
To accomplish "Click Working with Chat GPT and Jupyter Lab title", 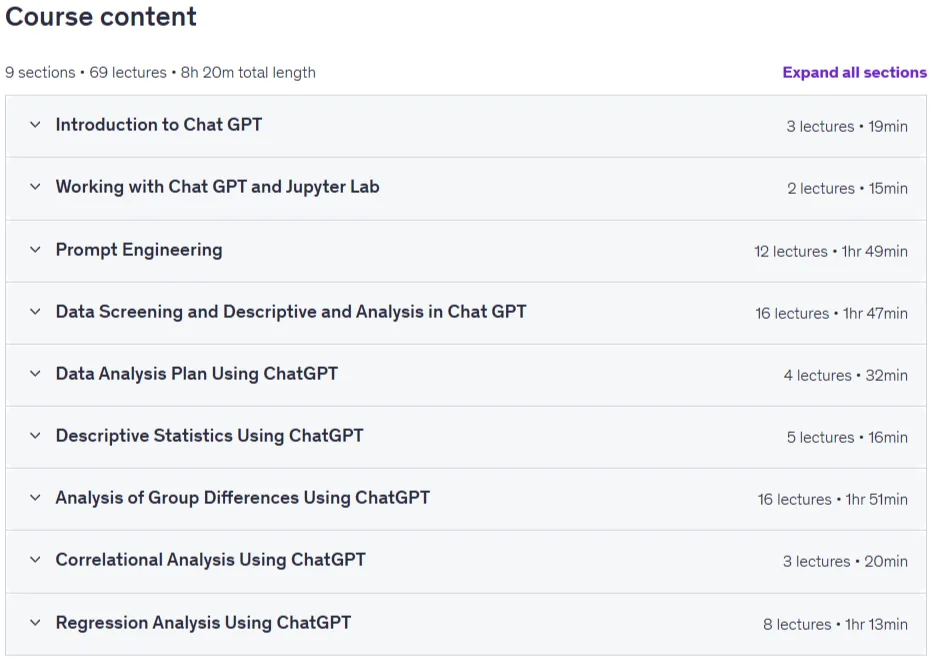I will [x=217, y=187].
